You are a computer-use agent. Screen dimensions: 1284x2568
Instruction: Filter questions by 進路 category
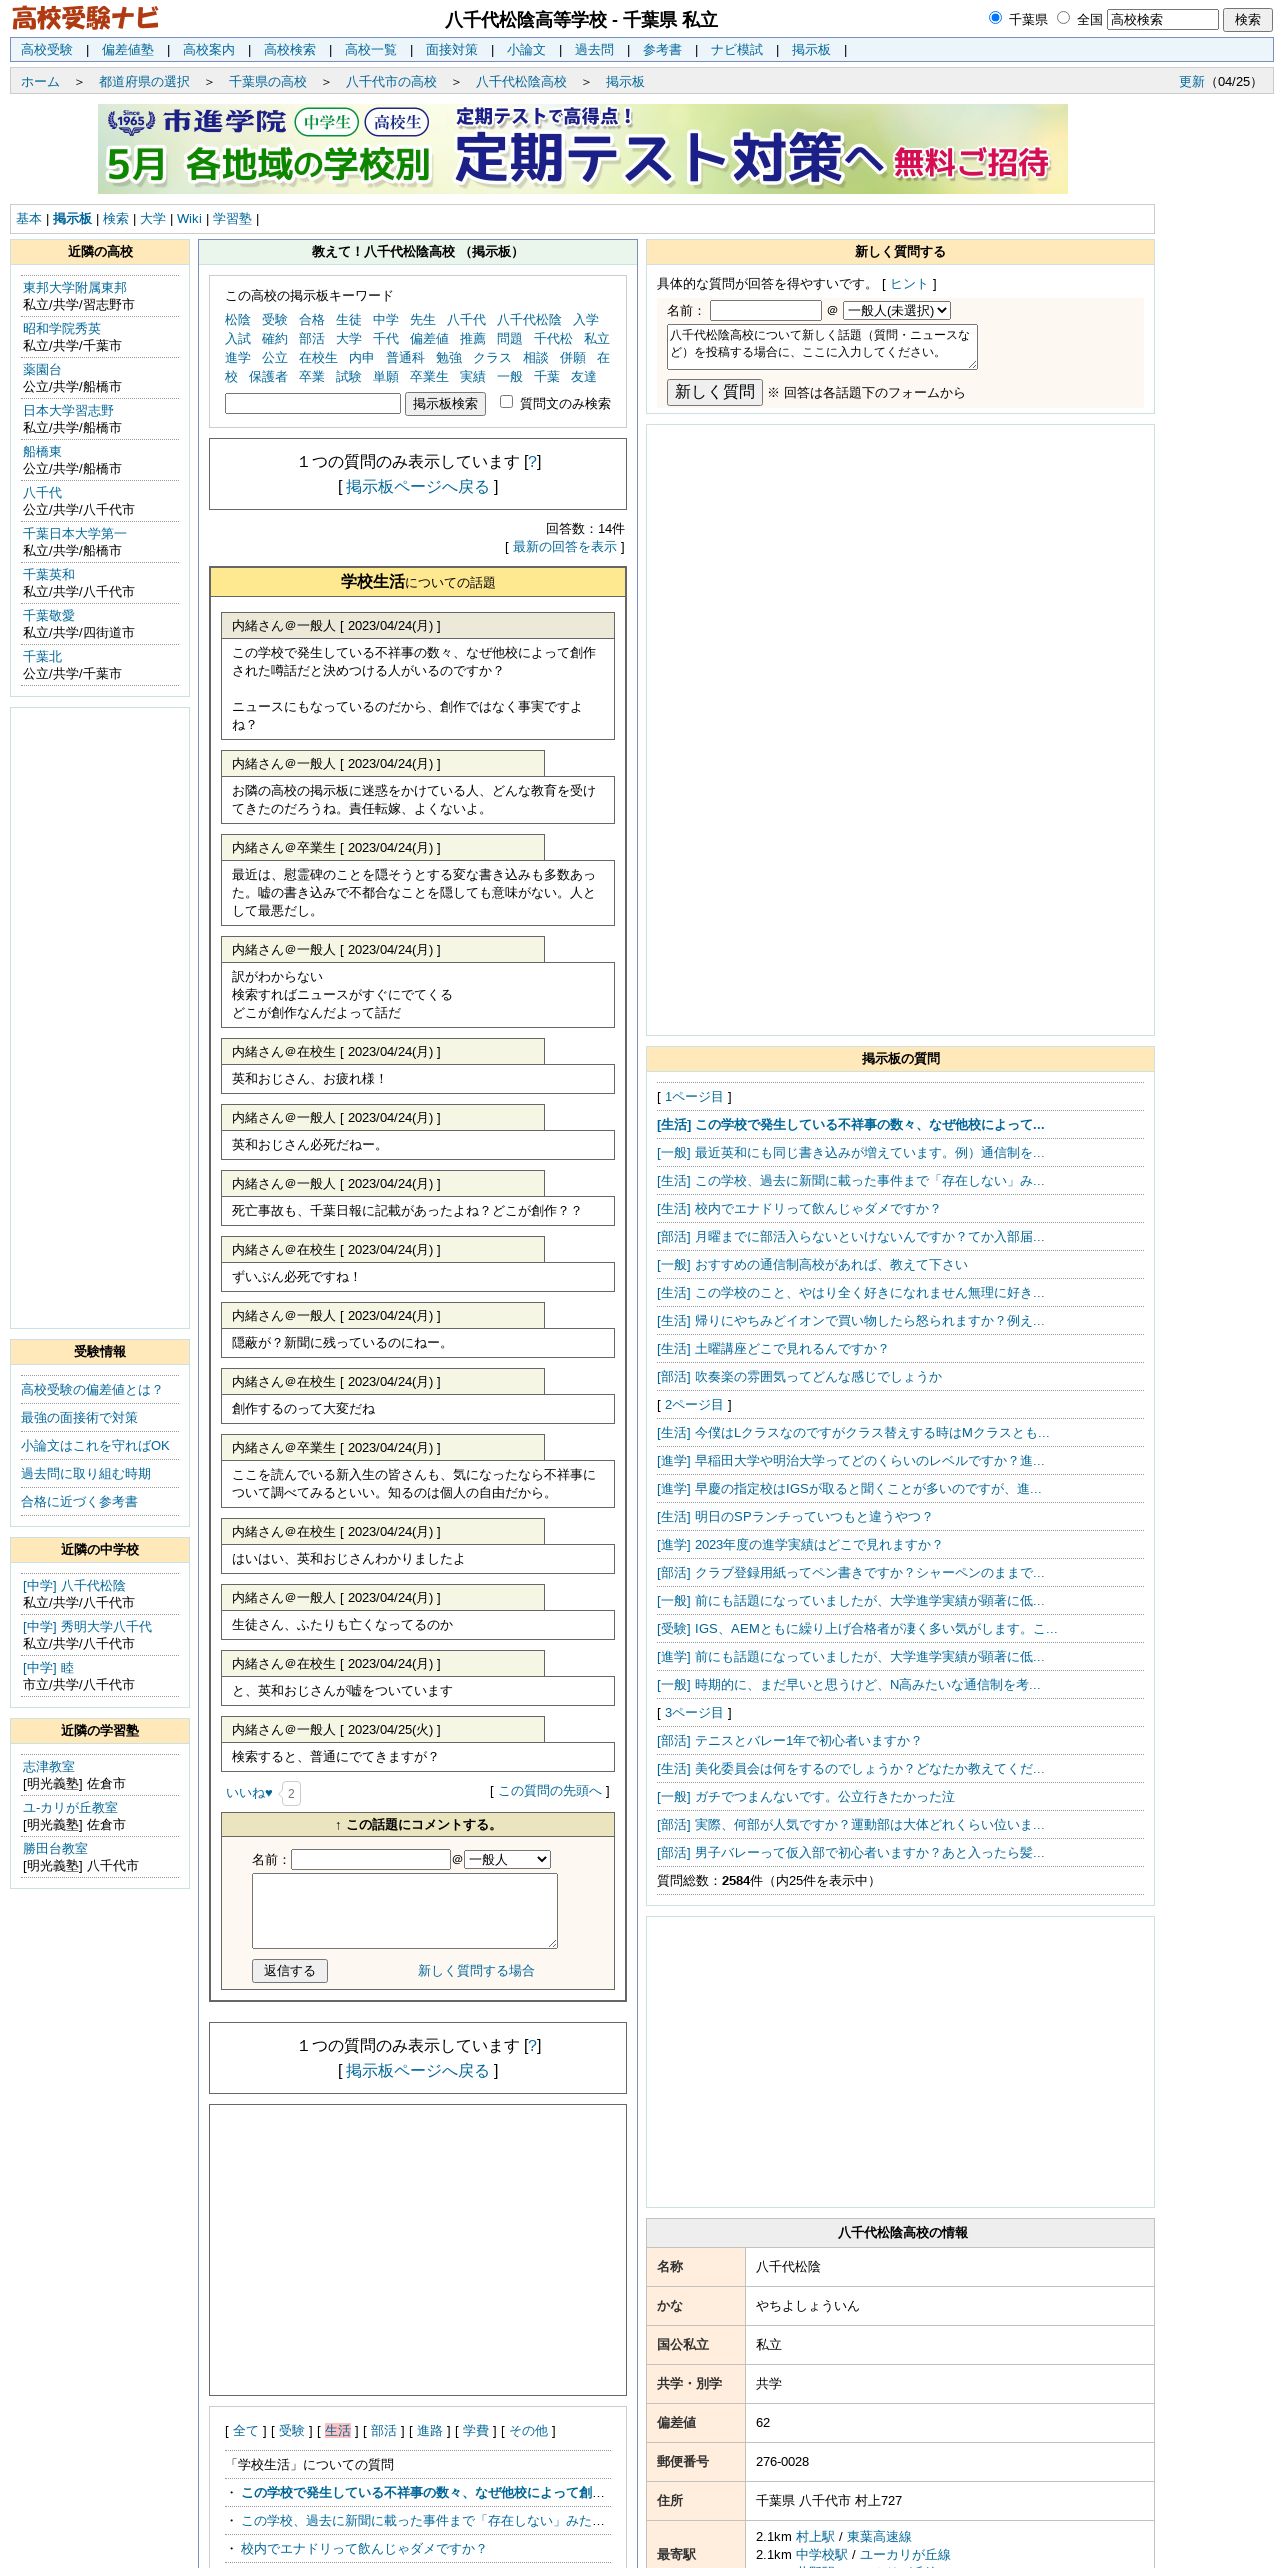(429, 2431)
